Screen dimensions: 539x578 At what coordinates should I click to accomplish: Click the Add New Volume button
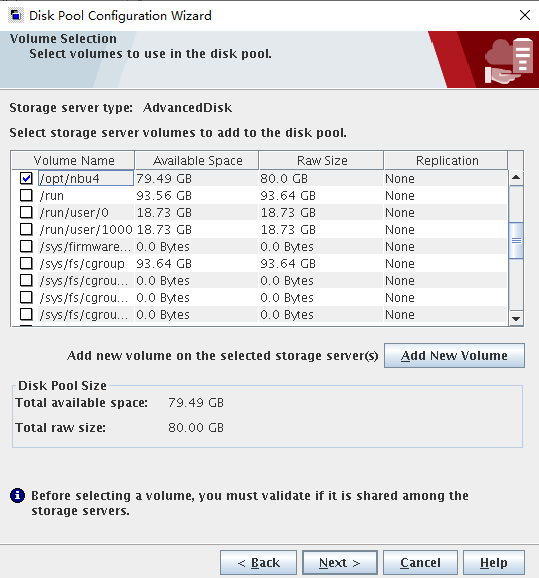454,356
